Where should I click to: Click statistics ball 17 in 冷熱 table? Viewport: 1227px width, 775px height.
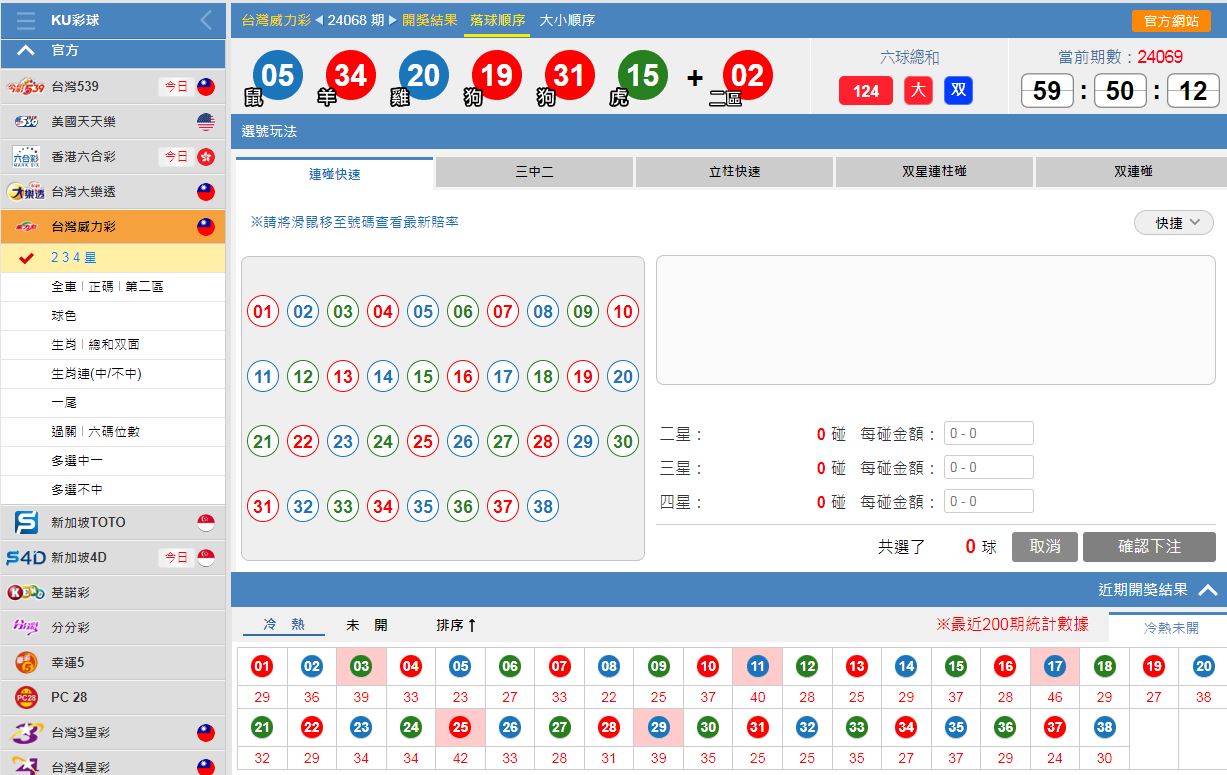1055,666
